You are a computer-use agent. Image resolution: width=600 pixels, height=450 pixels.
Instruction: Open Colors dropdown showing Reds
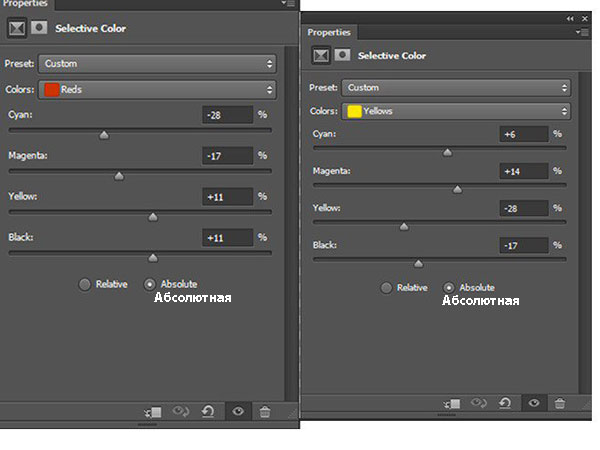tap(157, 90)
